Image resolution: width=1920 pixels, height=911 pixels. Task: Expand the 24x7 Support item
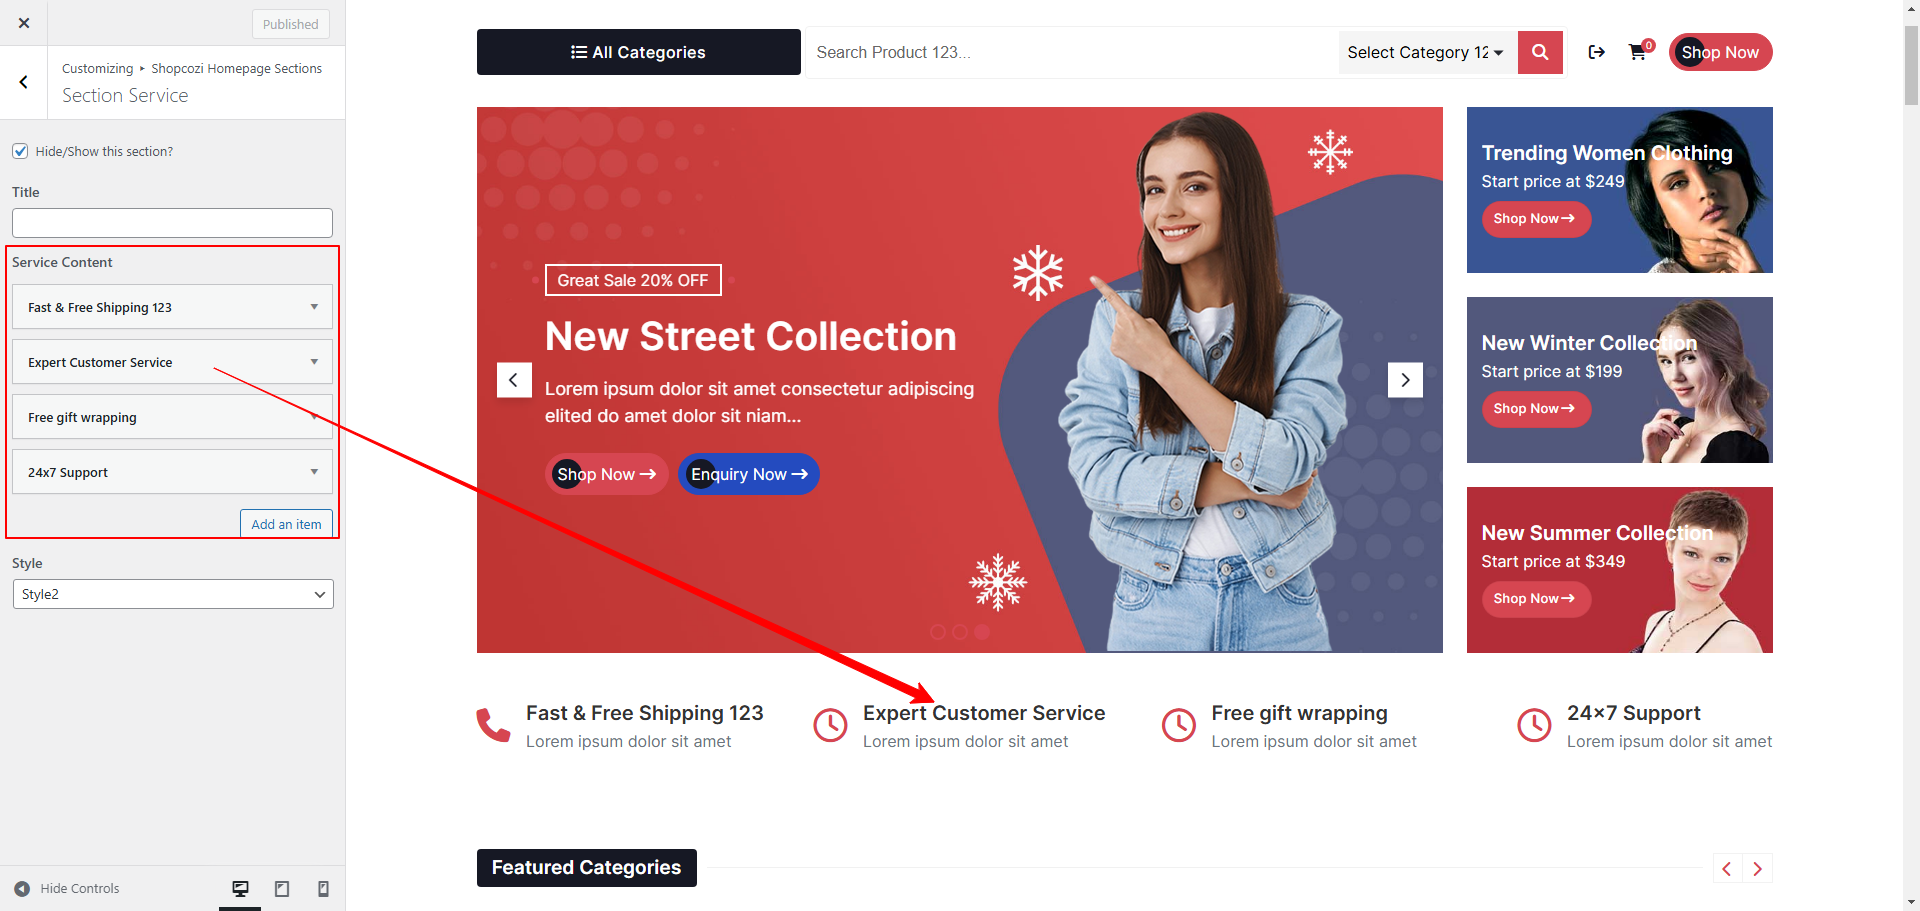pos(172,472)
